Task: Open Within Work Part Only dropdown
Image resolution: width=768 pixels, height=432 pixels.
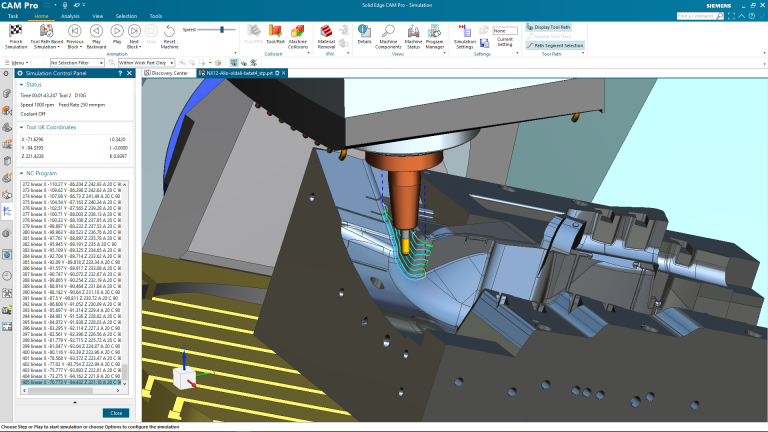Action: tap(146, 63)
